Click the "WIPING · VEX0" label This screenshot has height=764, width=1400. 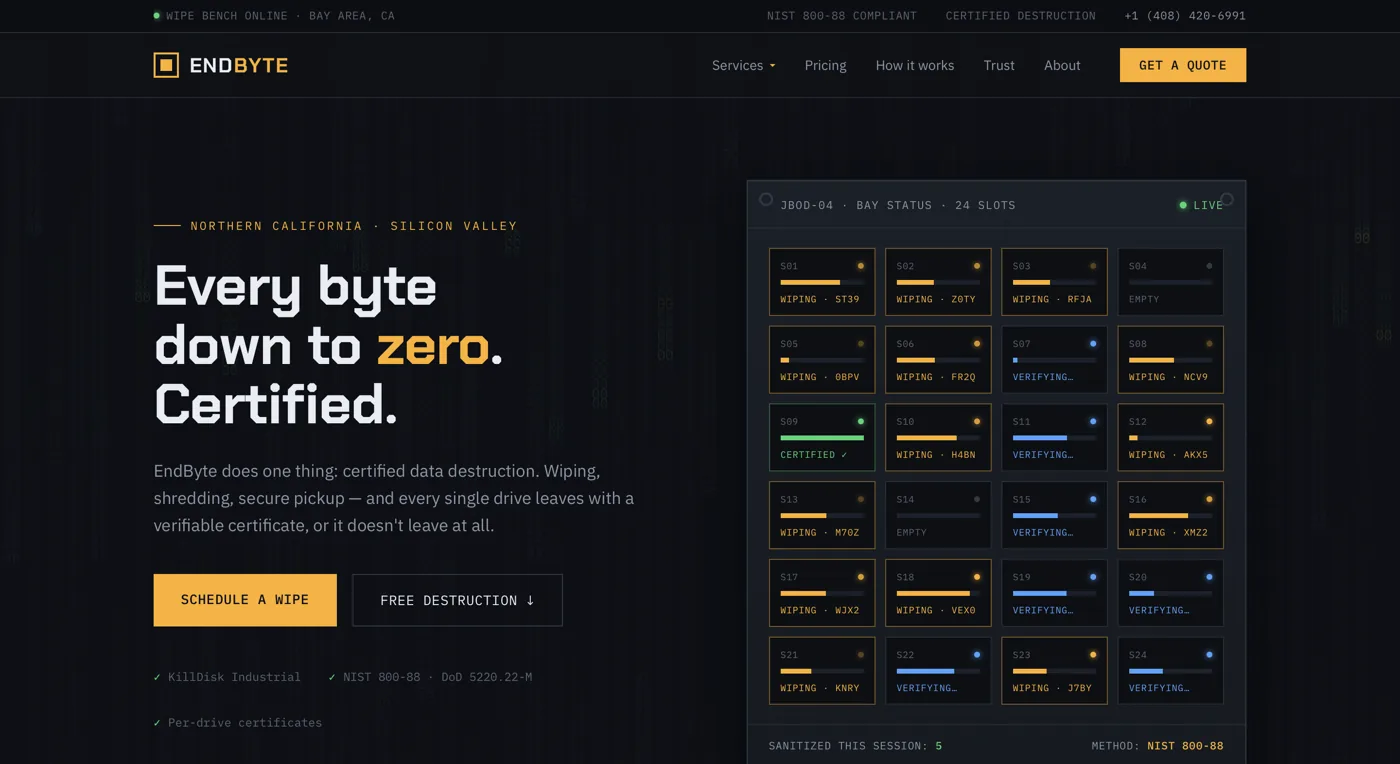pyautogui.click(x=936, y=610)
